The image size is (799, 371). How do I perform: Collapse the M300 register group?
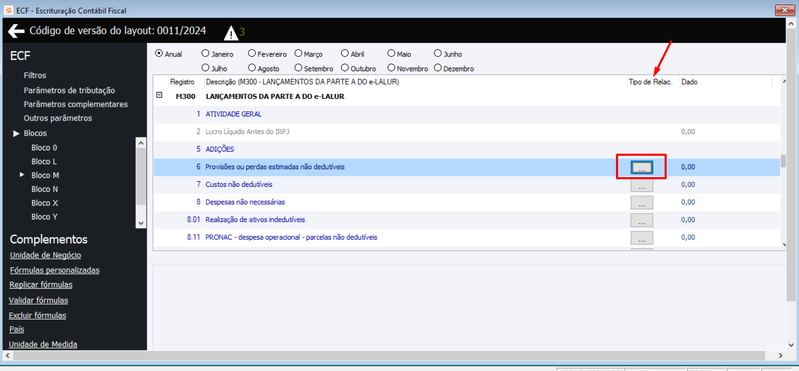[x=159, y=95]
